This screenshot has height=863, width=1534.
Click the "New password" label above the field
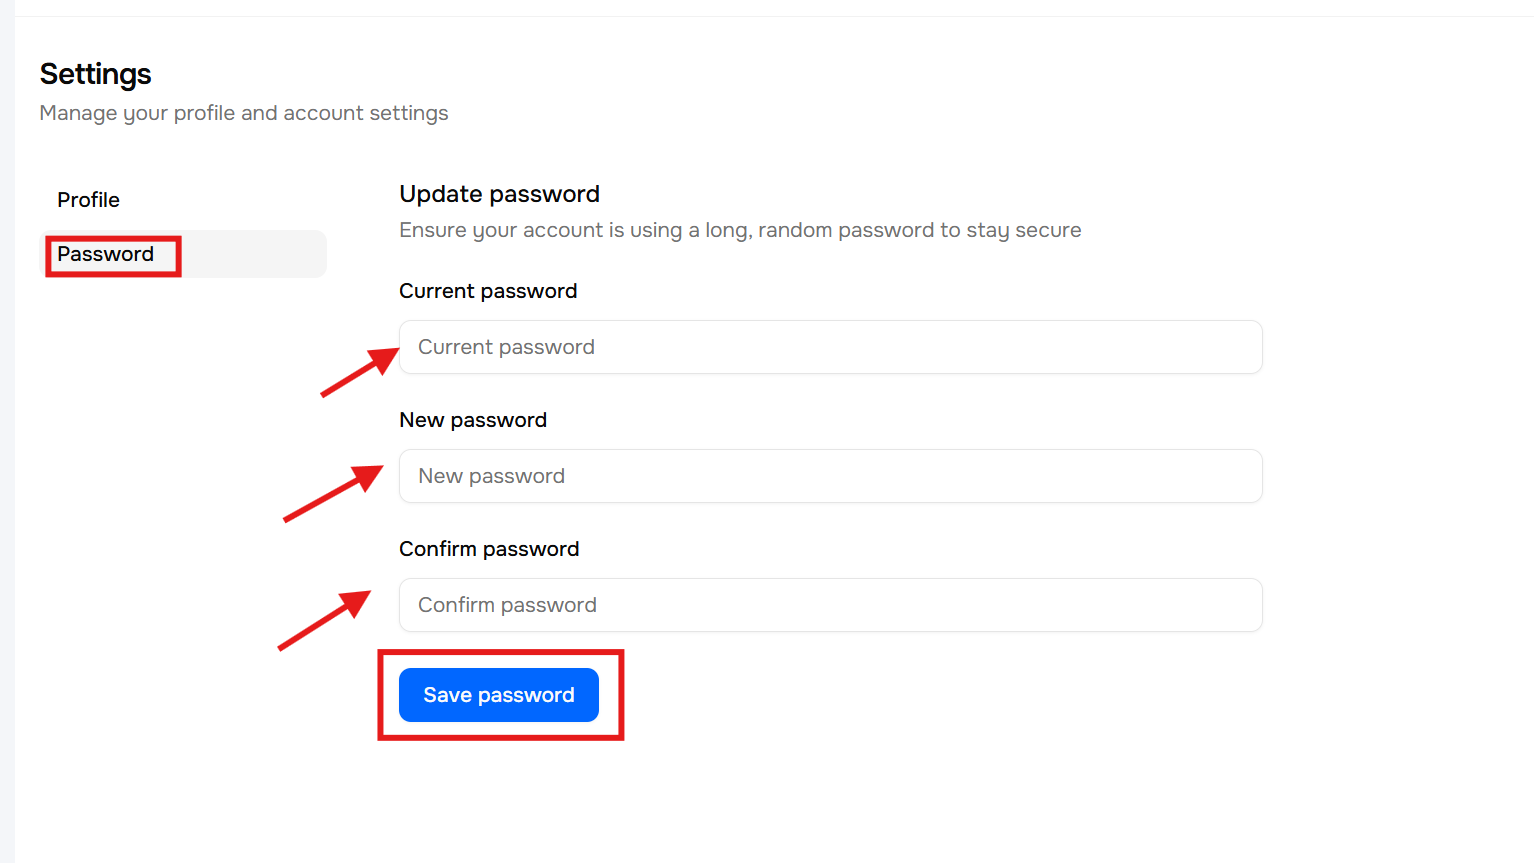[x=473, y=420]
